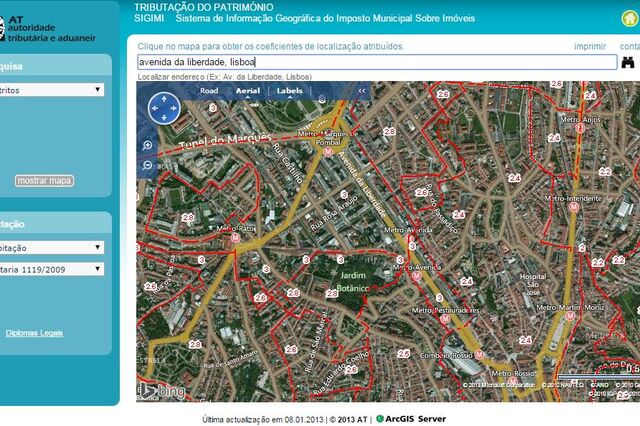
Task: Click the Rua Castilho street label
Action: coord(287,162)
